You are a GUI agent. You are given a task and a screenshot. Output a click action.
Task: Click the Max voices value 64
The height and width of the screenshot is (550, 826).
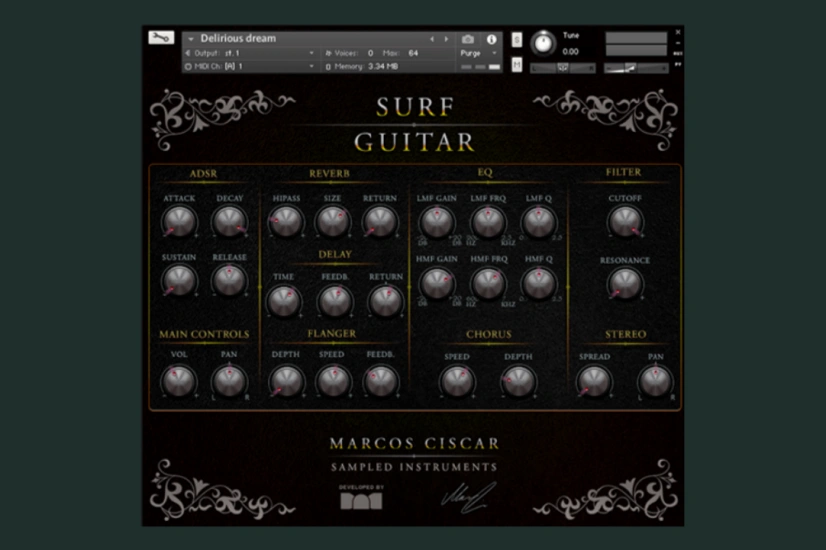pyautogui.click(x=414, y=53)
